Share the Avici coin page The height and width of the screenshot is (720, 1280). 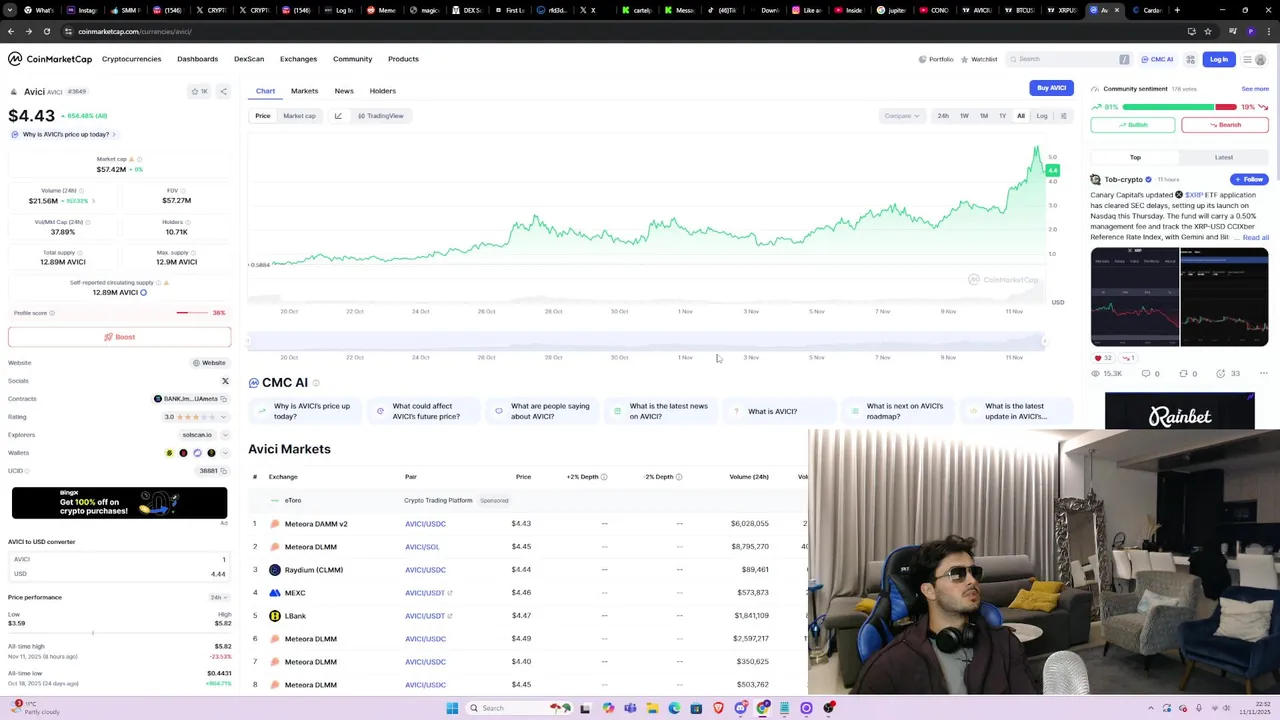(223, 91)
